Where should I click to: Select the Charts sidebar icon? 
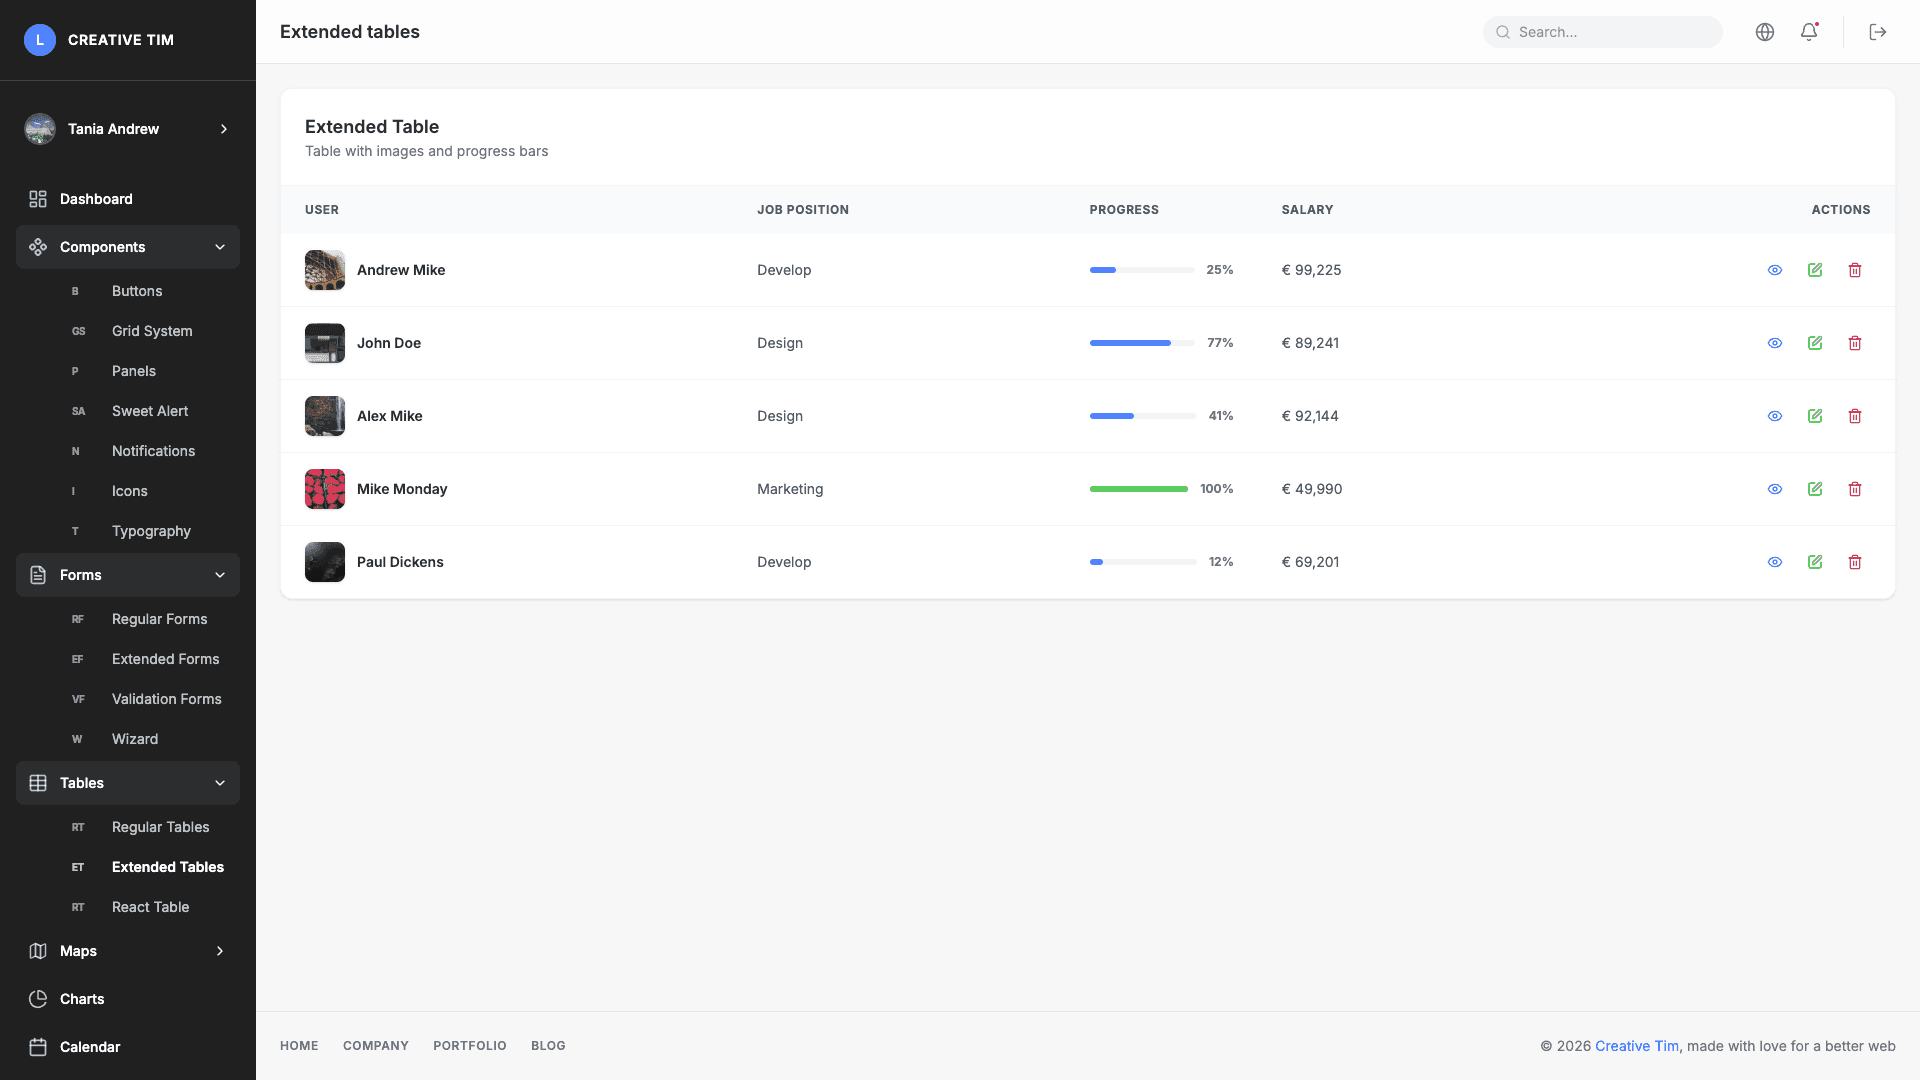coord(38,998)
